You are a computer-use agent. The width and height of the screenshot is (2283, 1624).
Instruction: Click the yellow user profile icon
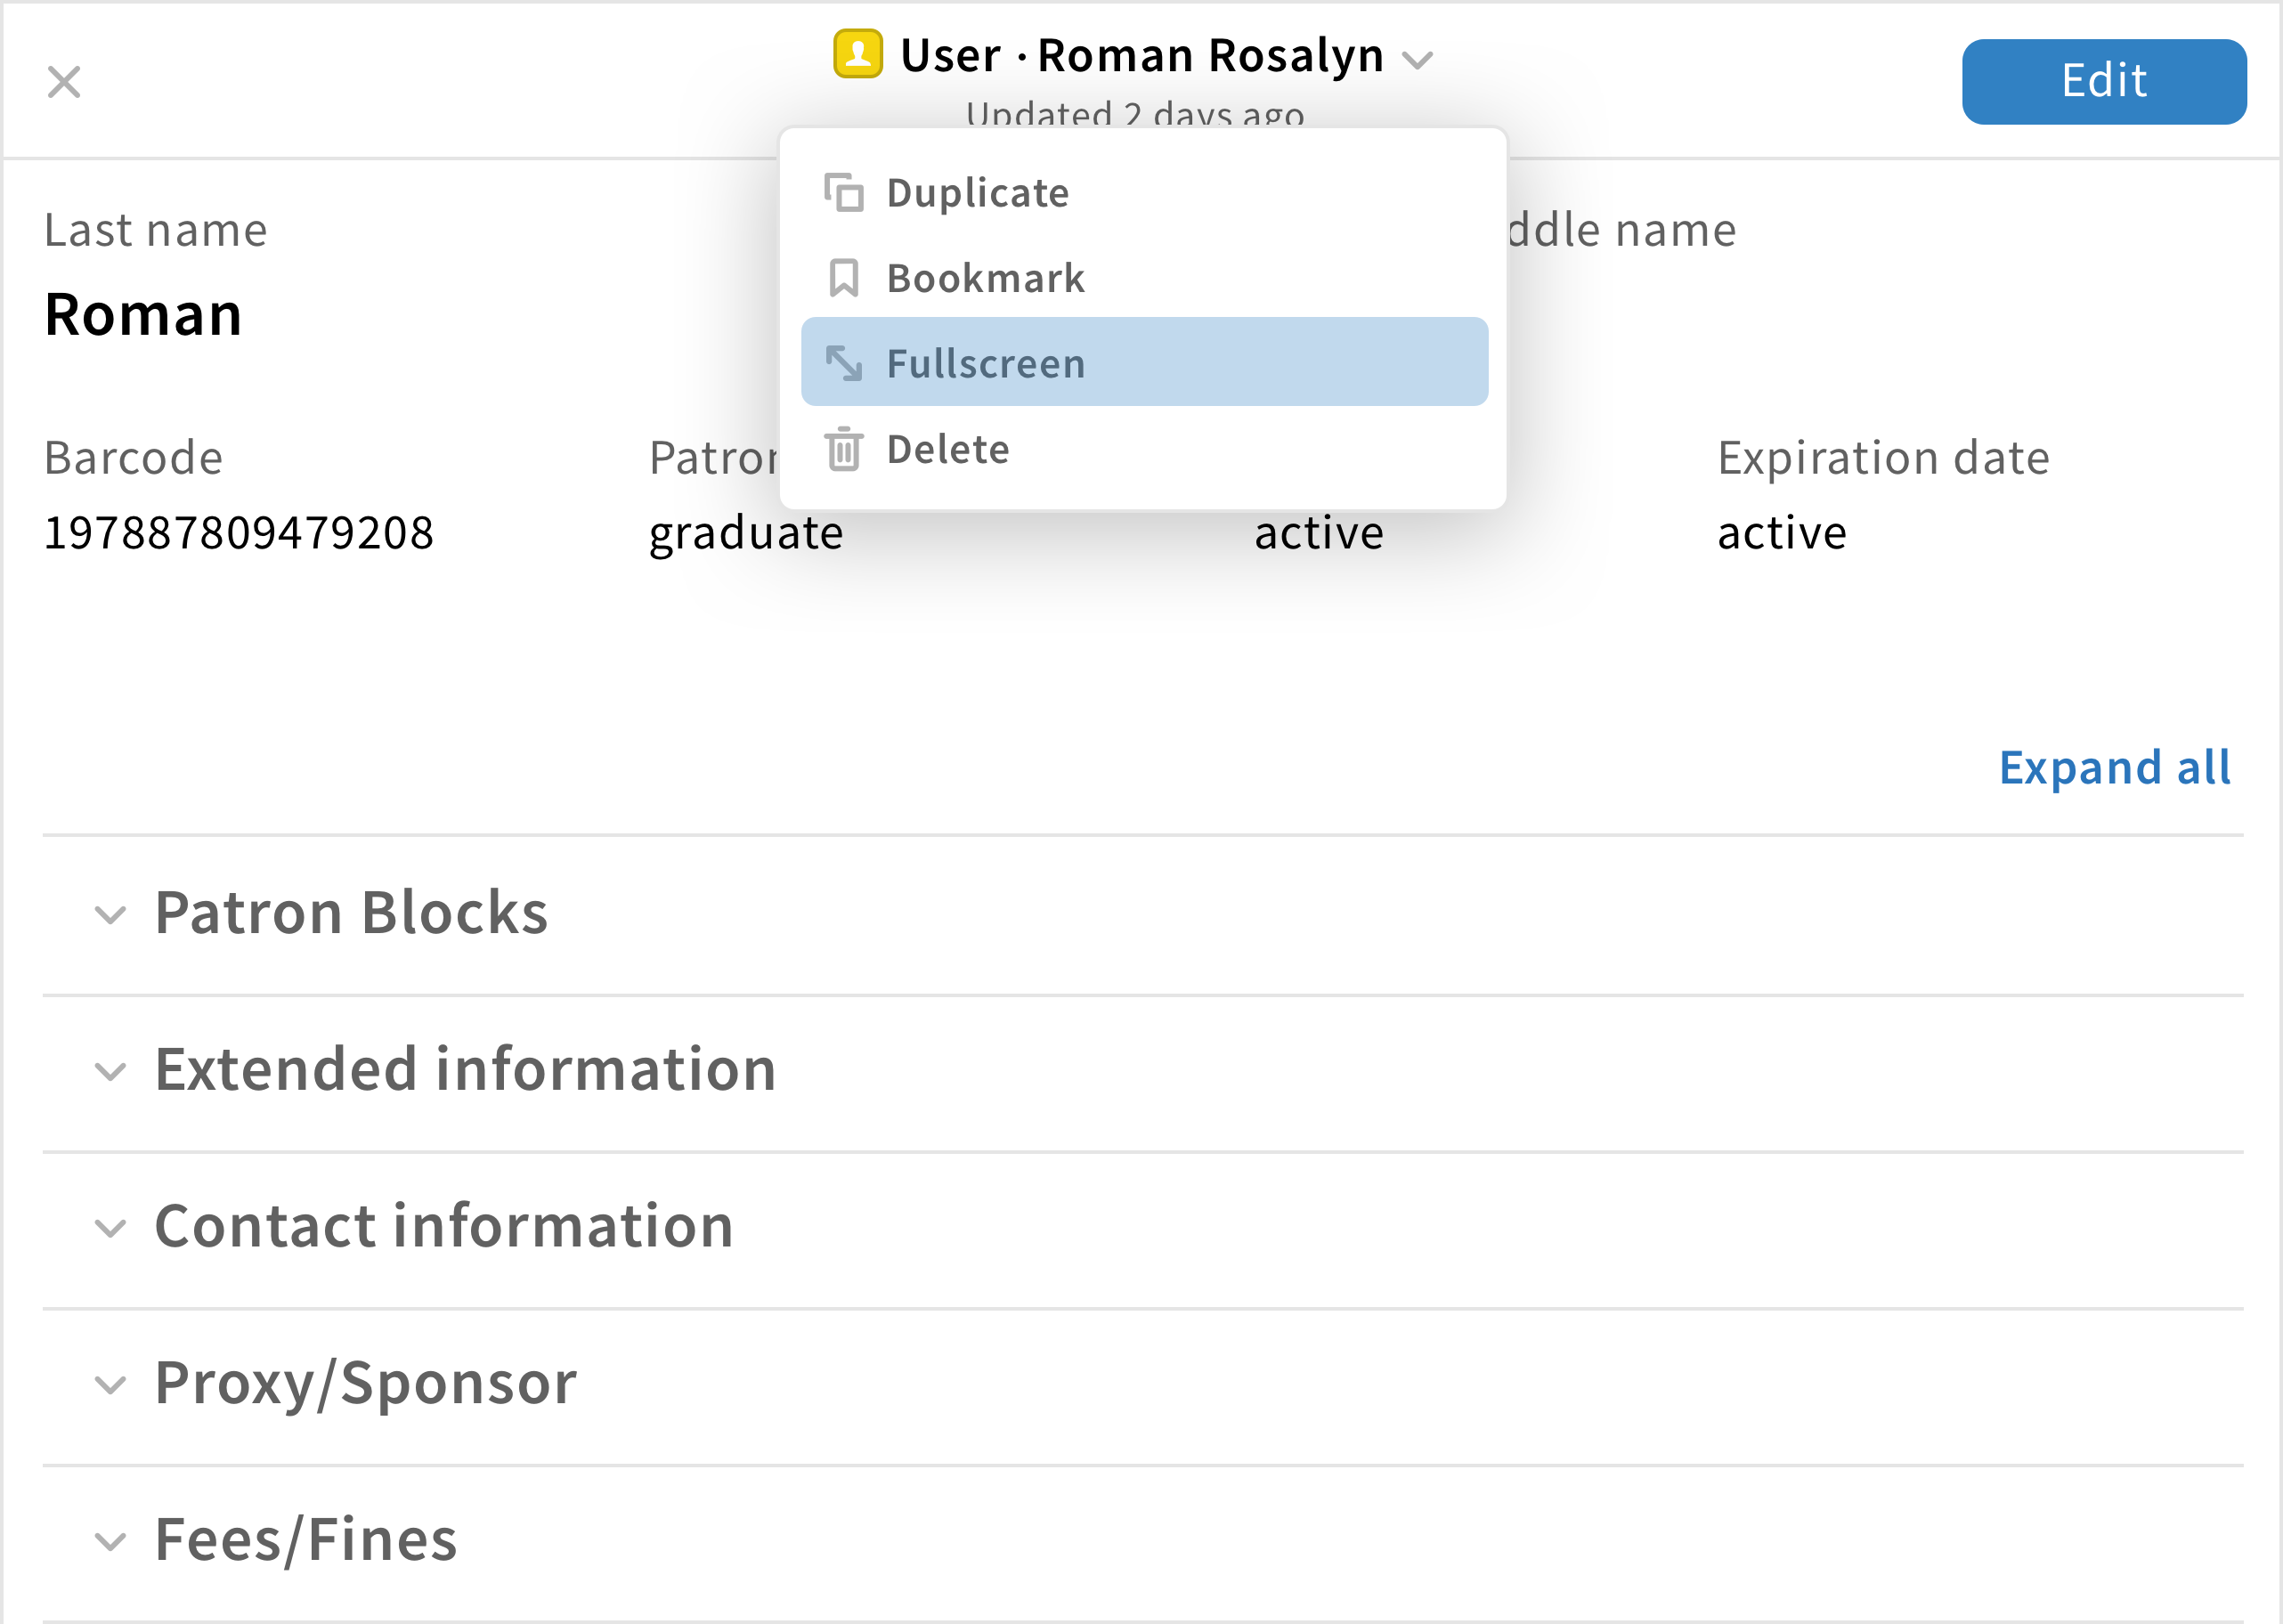pyautogui.click(x=856, y=55)
